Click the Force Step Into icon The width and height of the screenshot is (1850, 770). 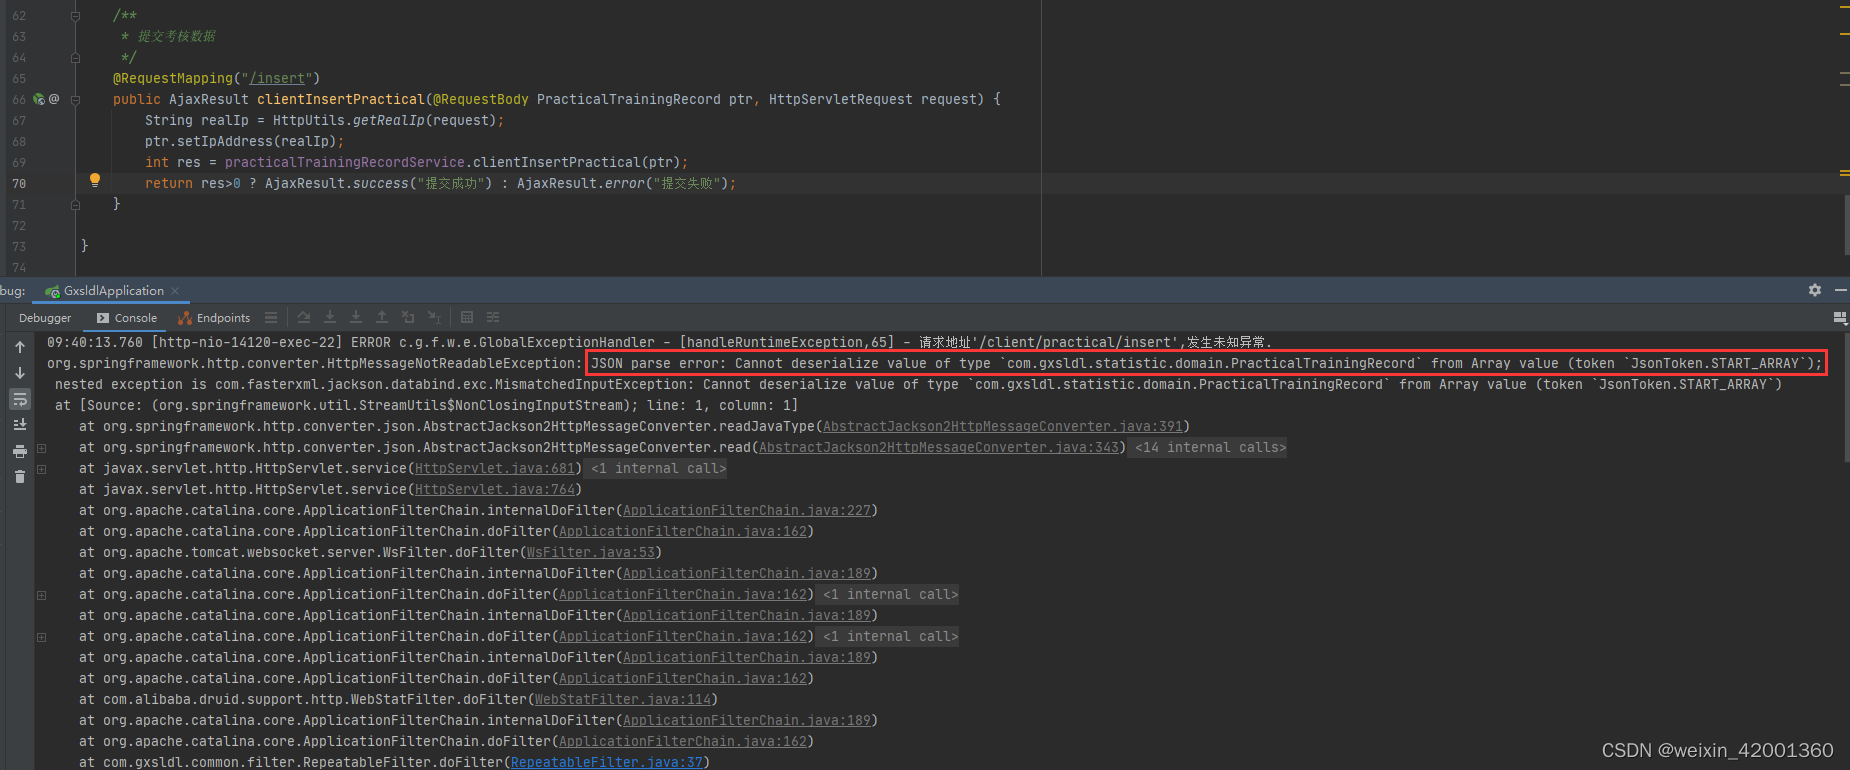click(356, 318)
